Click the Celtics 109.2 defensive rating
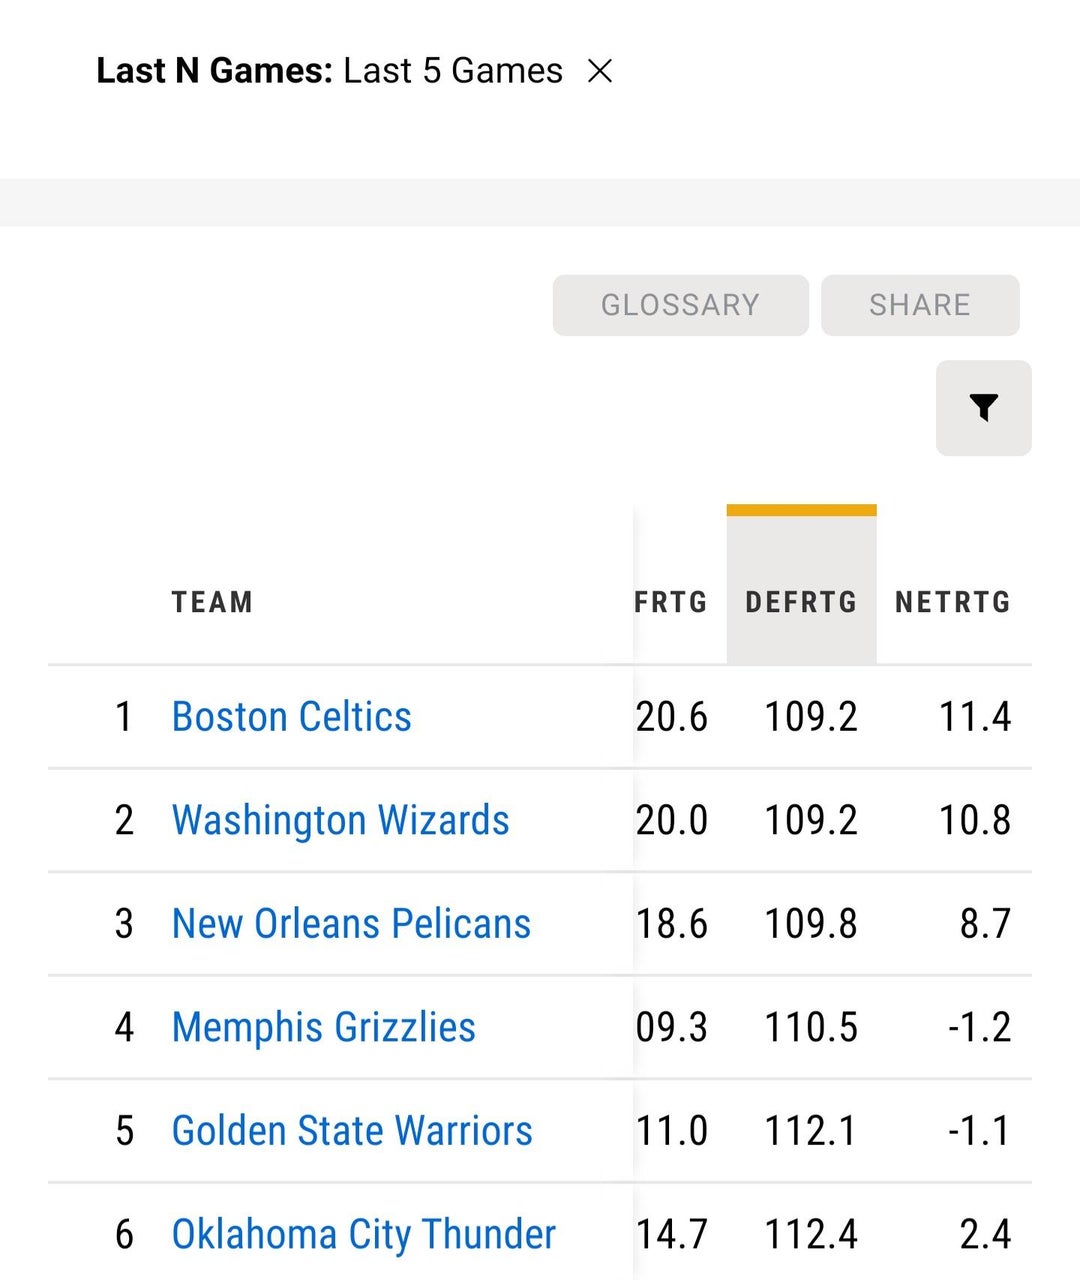This screenshot has height=1280, width=1080. click(x=811, y=717)
